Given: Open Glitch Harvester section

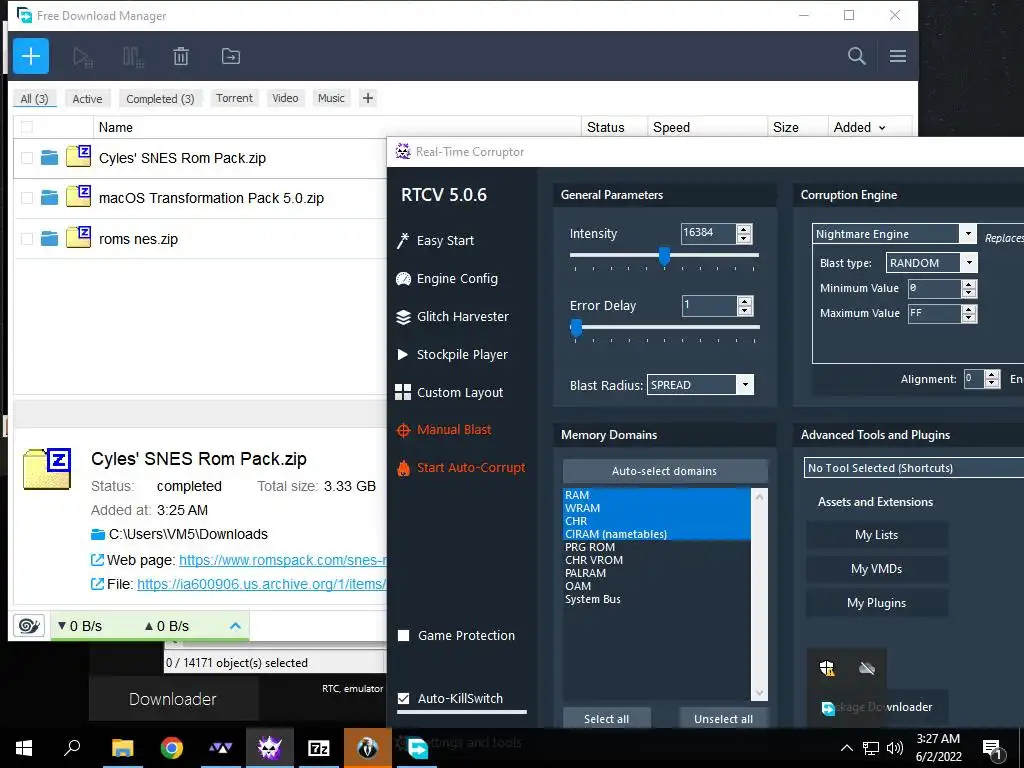Looking at the screenshot, I should coord(452,317).
